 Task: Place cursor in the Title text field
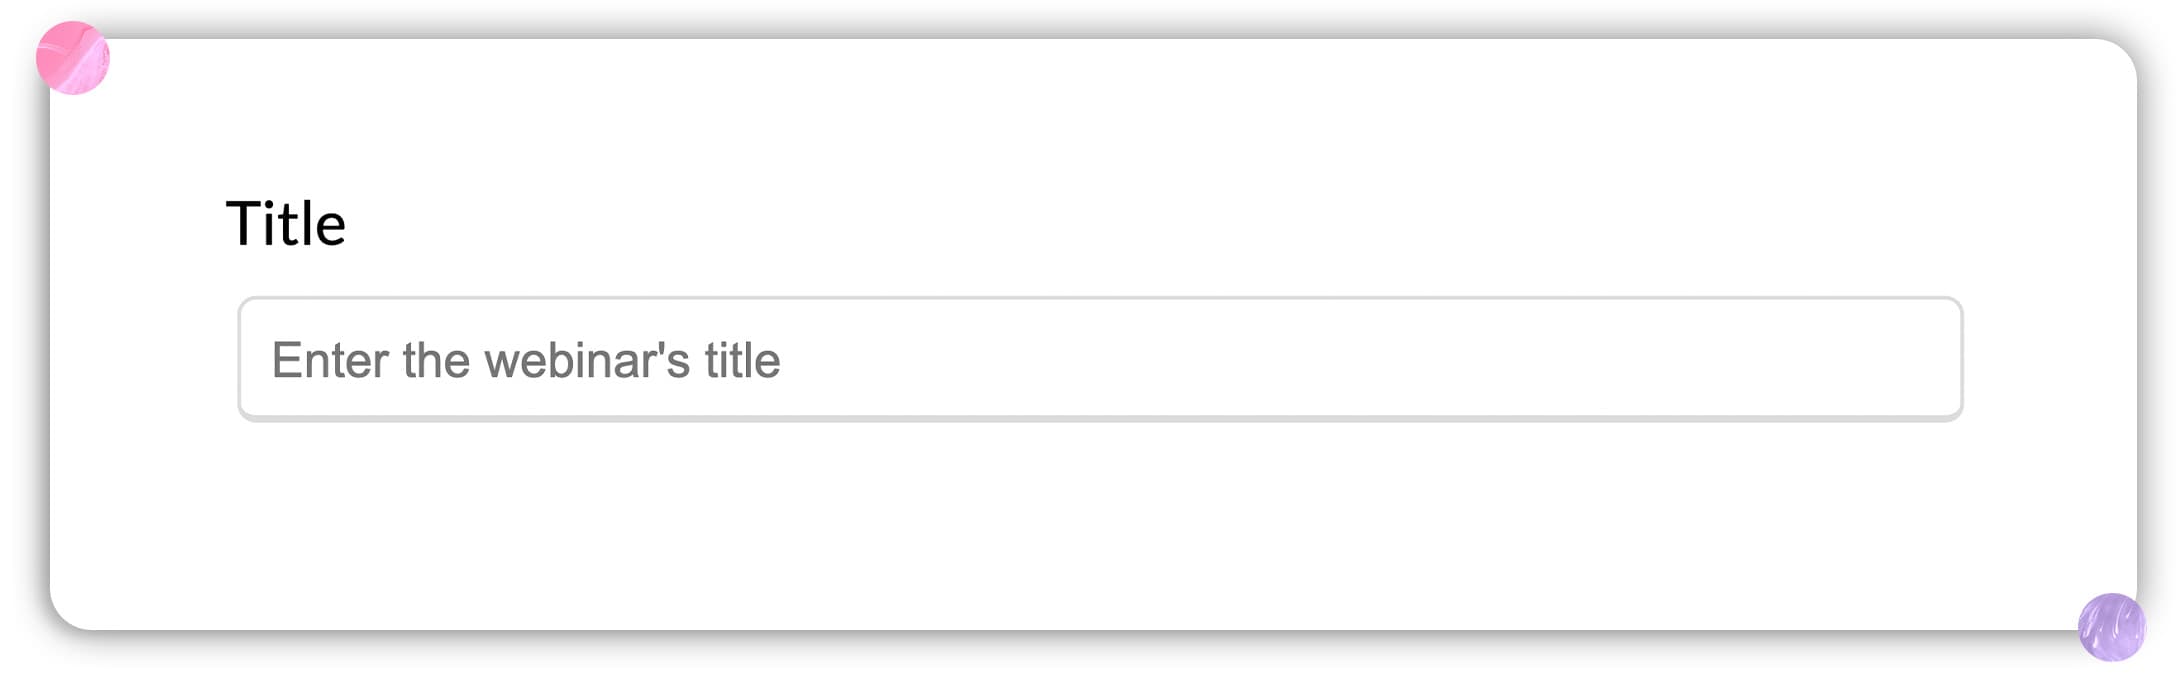(1100, 359)
